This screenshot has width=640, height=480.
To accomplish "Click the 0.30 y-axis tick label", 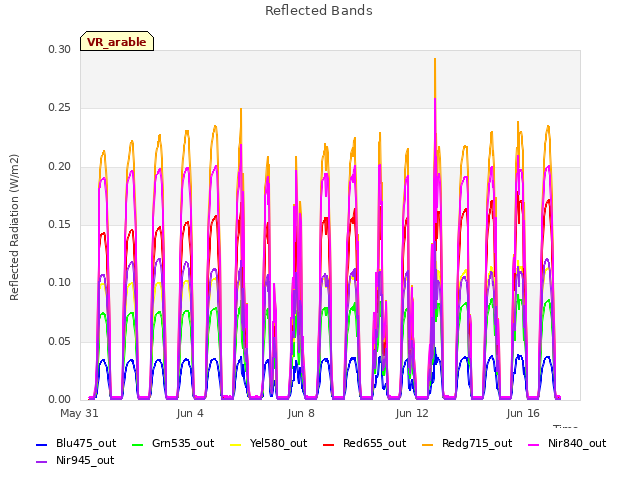I will 59,49.
